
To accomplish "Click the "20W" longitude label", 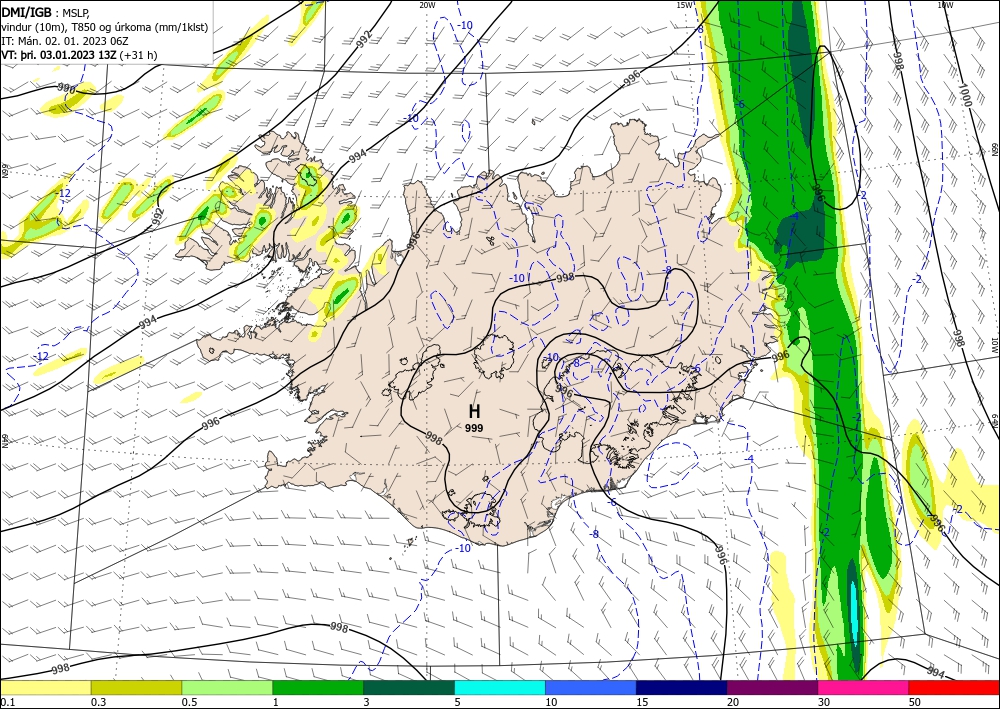I will (427, 5).
